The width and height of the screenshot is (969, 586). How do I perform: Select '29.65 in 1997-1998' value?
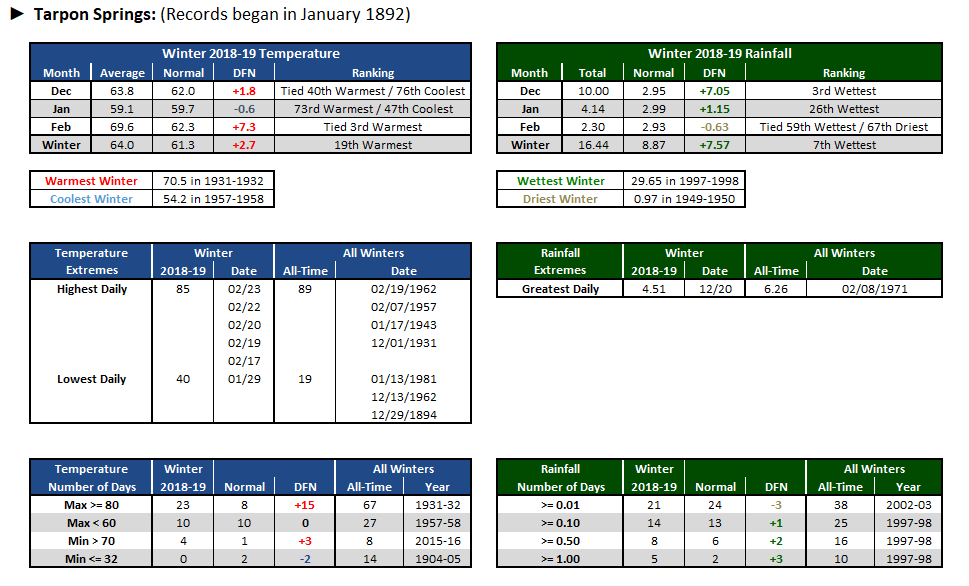[x=685, y=180]
